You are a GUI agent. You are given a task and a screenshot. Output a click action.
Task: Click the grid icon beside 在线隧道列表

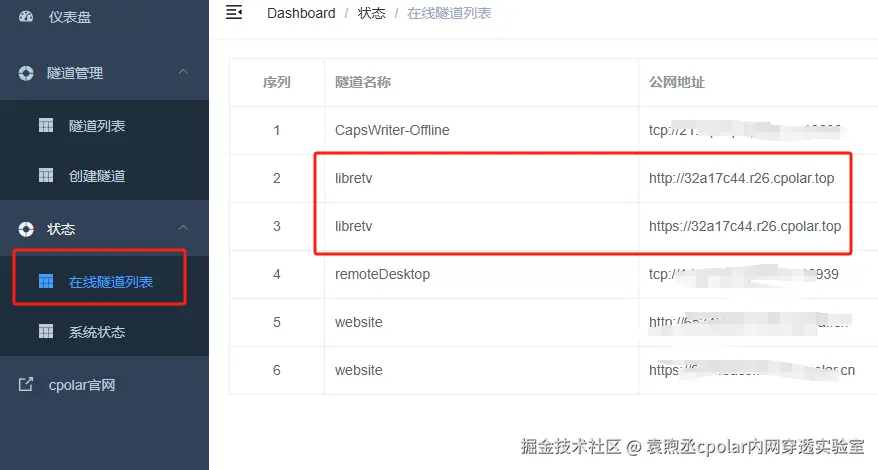coord(46,281)
